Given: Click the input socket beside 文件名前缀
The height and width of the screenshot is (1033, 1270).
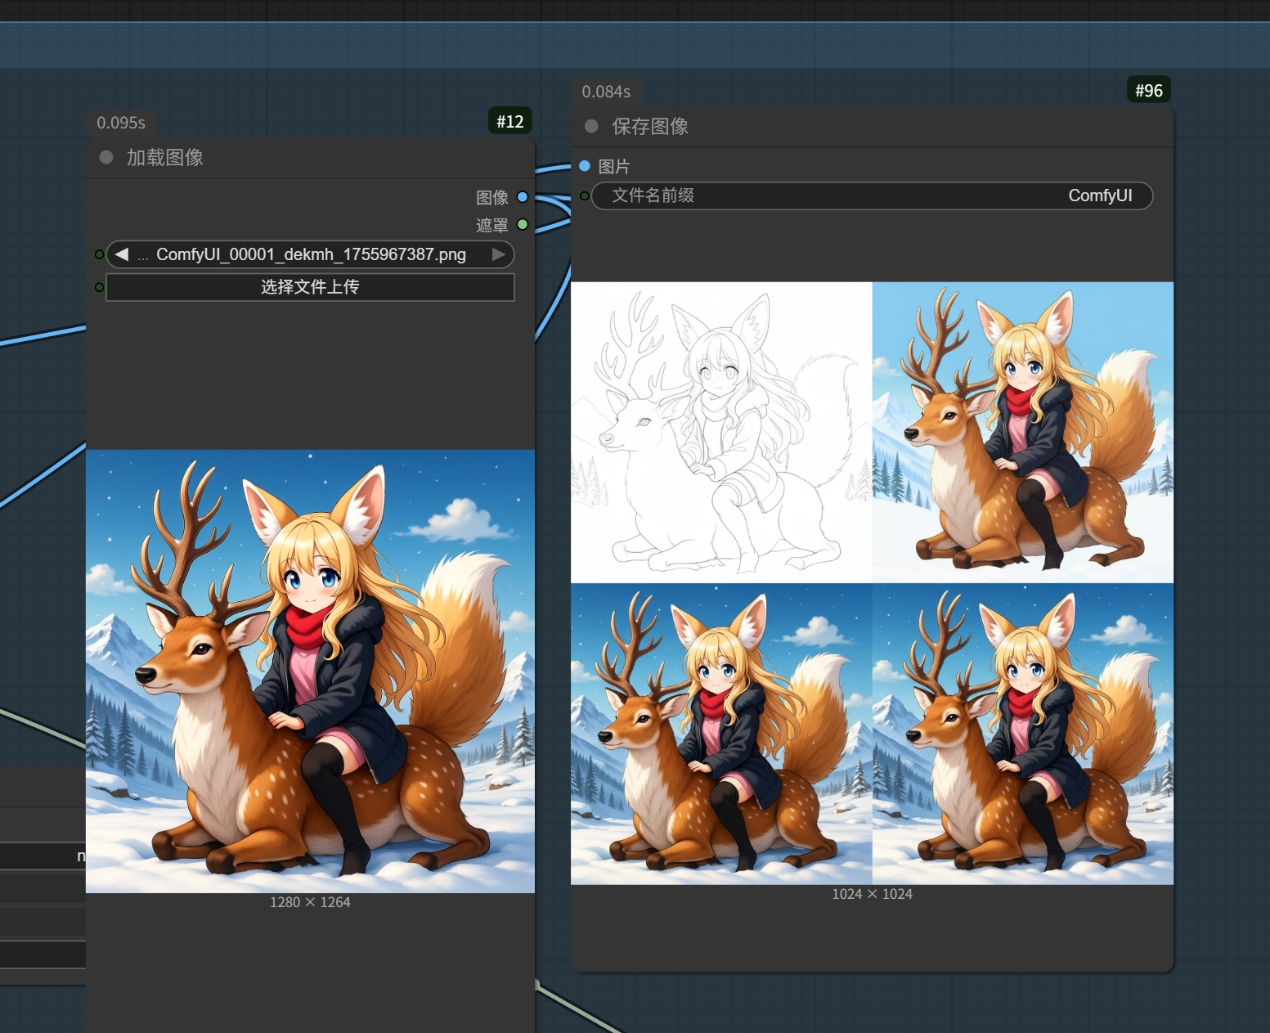Looking at the screenshot, I should (x=584, y=196).
